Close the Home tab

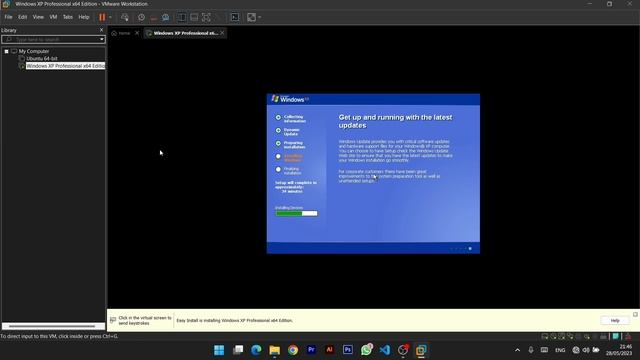click(137, 33)
